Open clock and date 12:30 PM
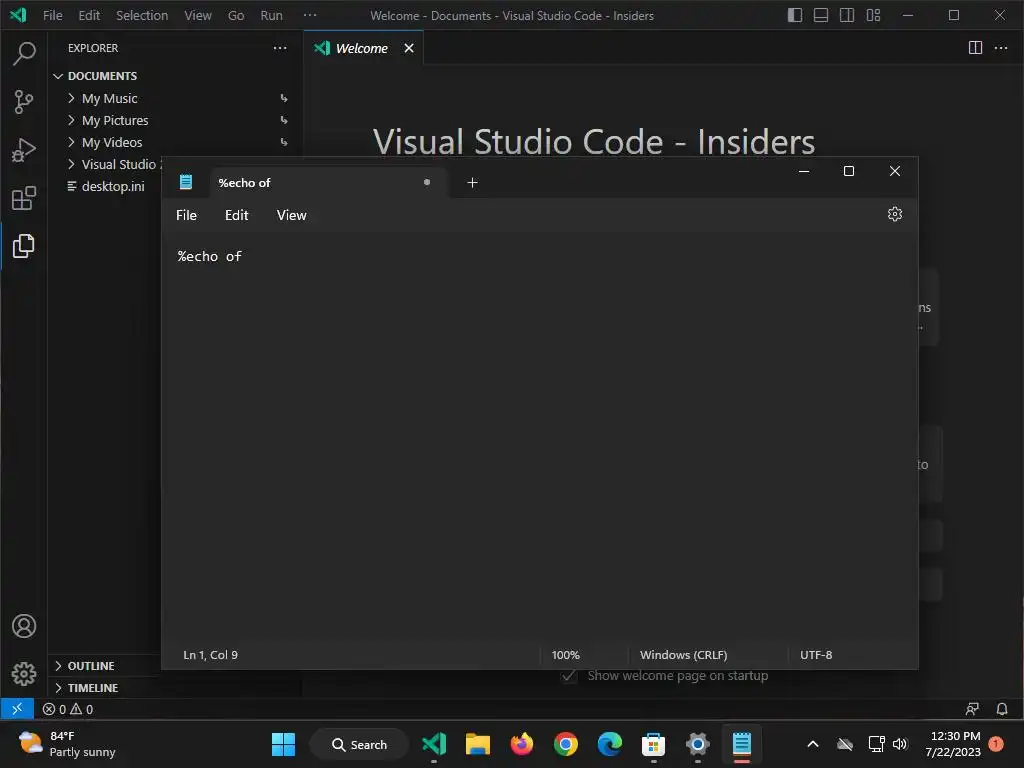This screenshot has width=1024, height=768. point(953,744)
